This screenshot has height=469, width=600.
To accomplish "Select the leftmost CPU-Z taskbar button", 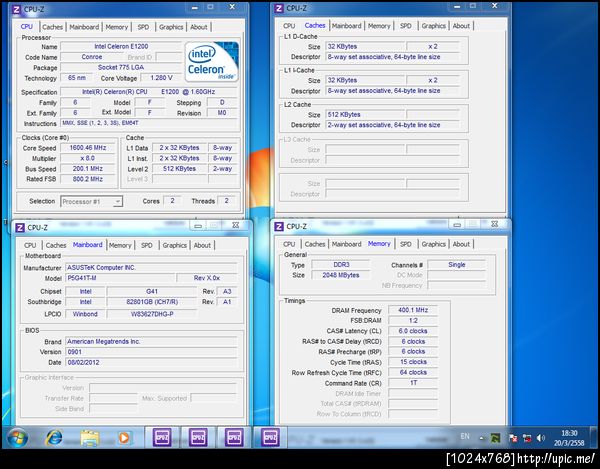I will pos(162,437).
